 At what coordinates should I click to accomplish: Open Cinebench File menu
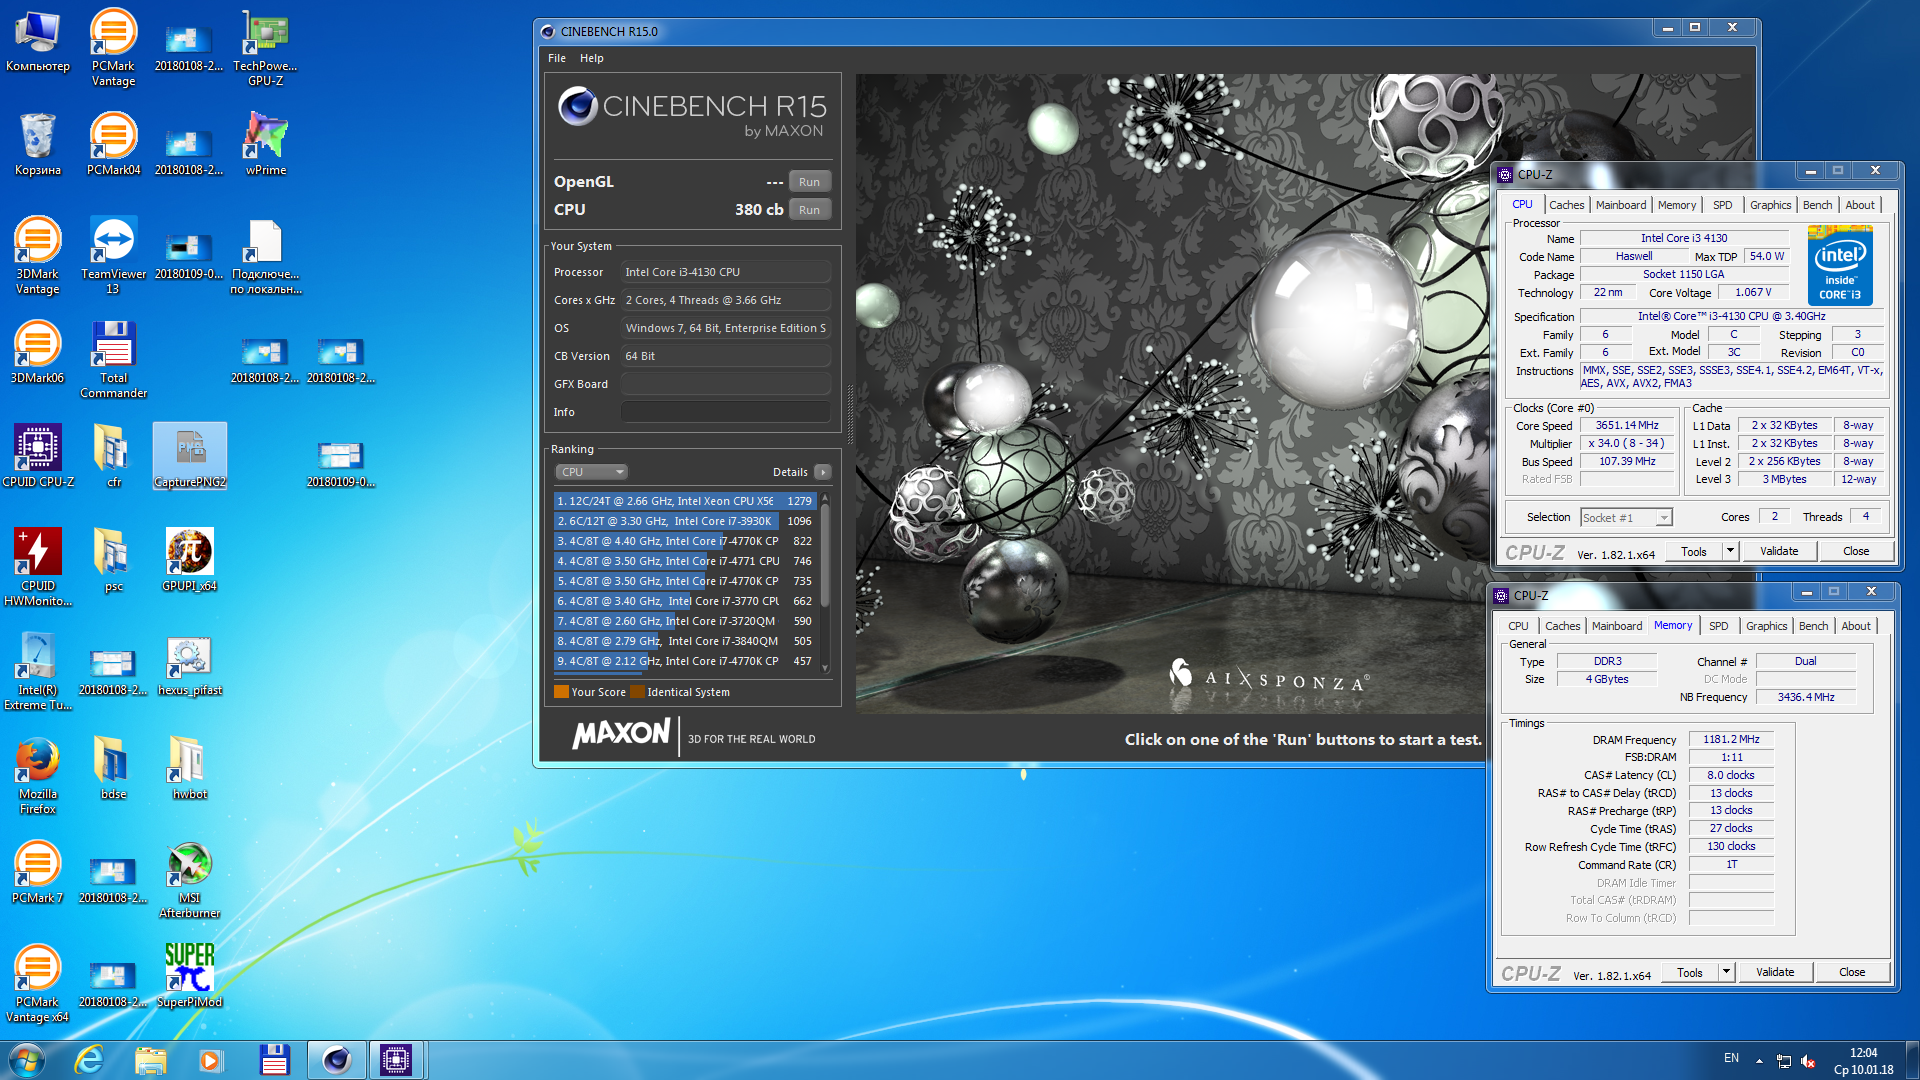pyautogui.click(x=557, y=58)
